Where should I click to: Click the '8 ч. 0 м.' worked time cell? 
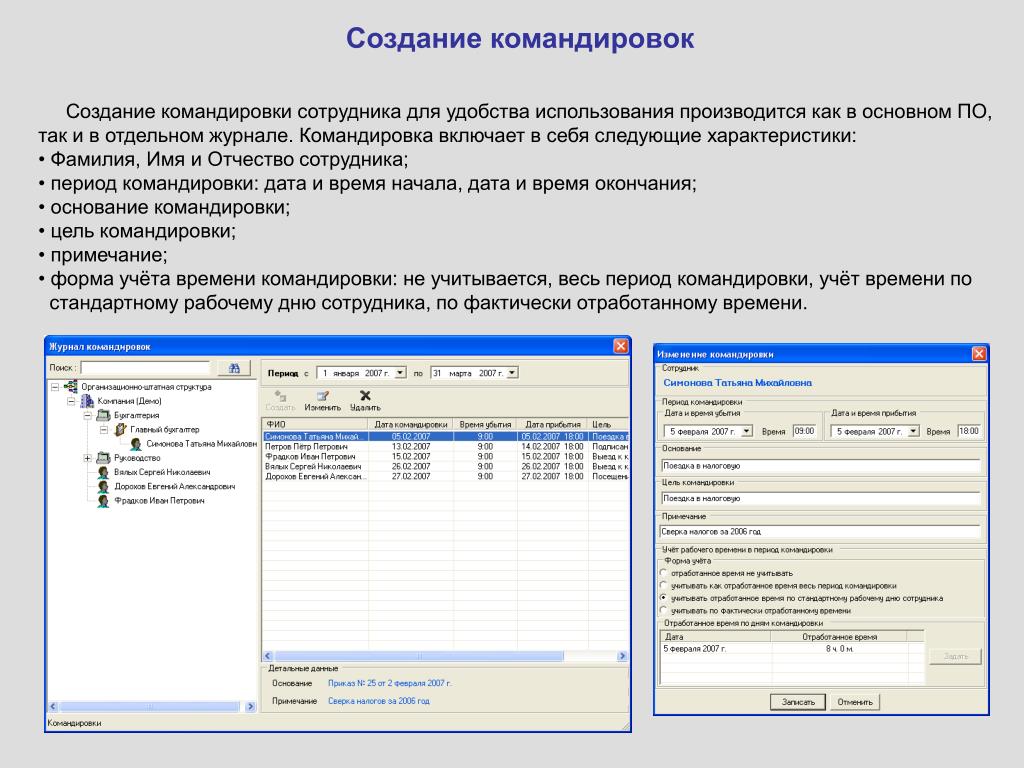pyautogui.click(x=839, y=648)
